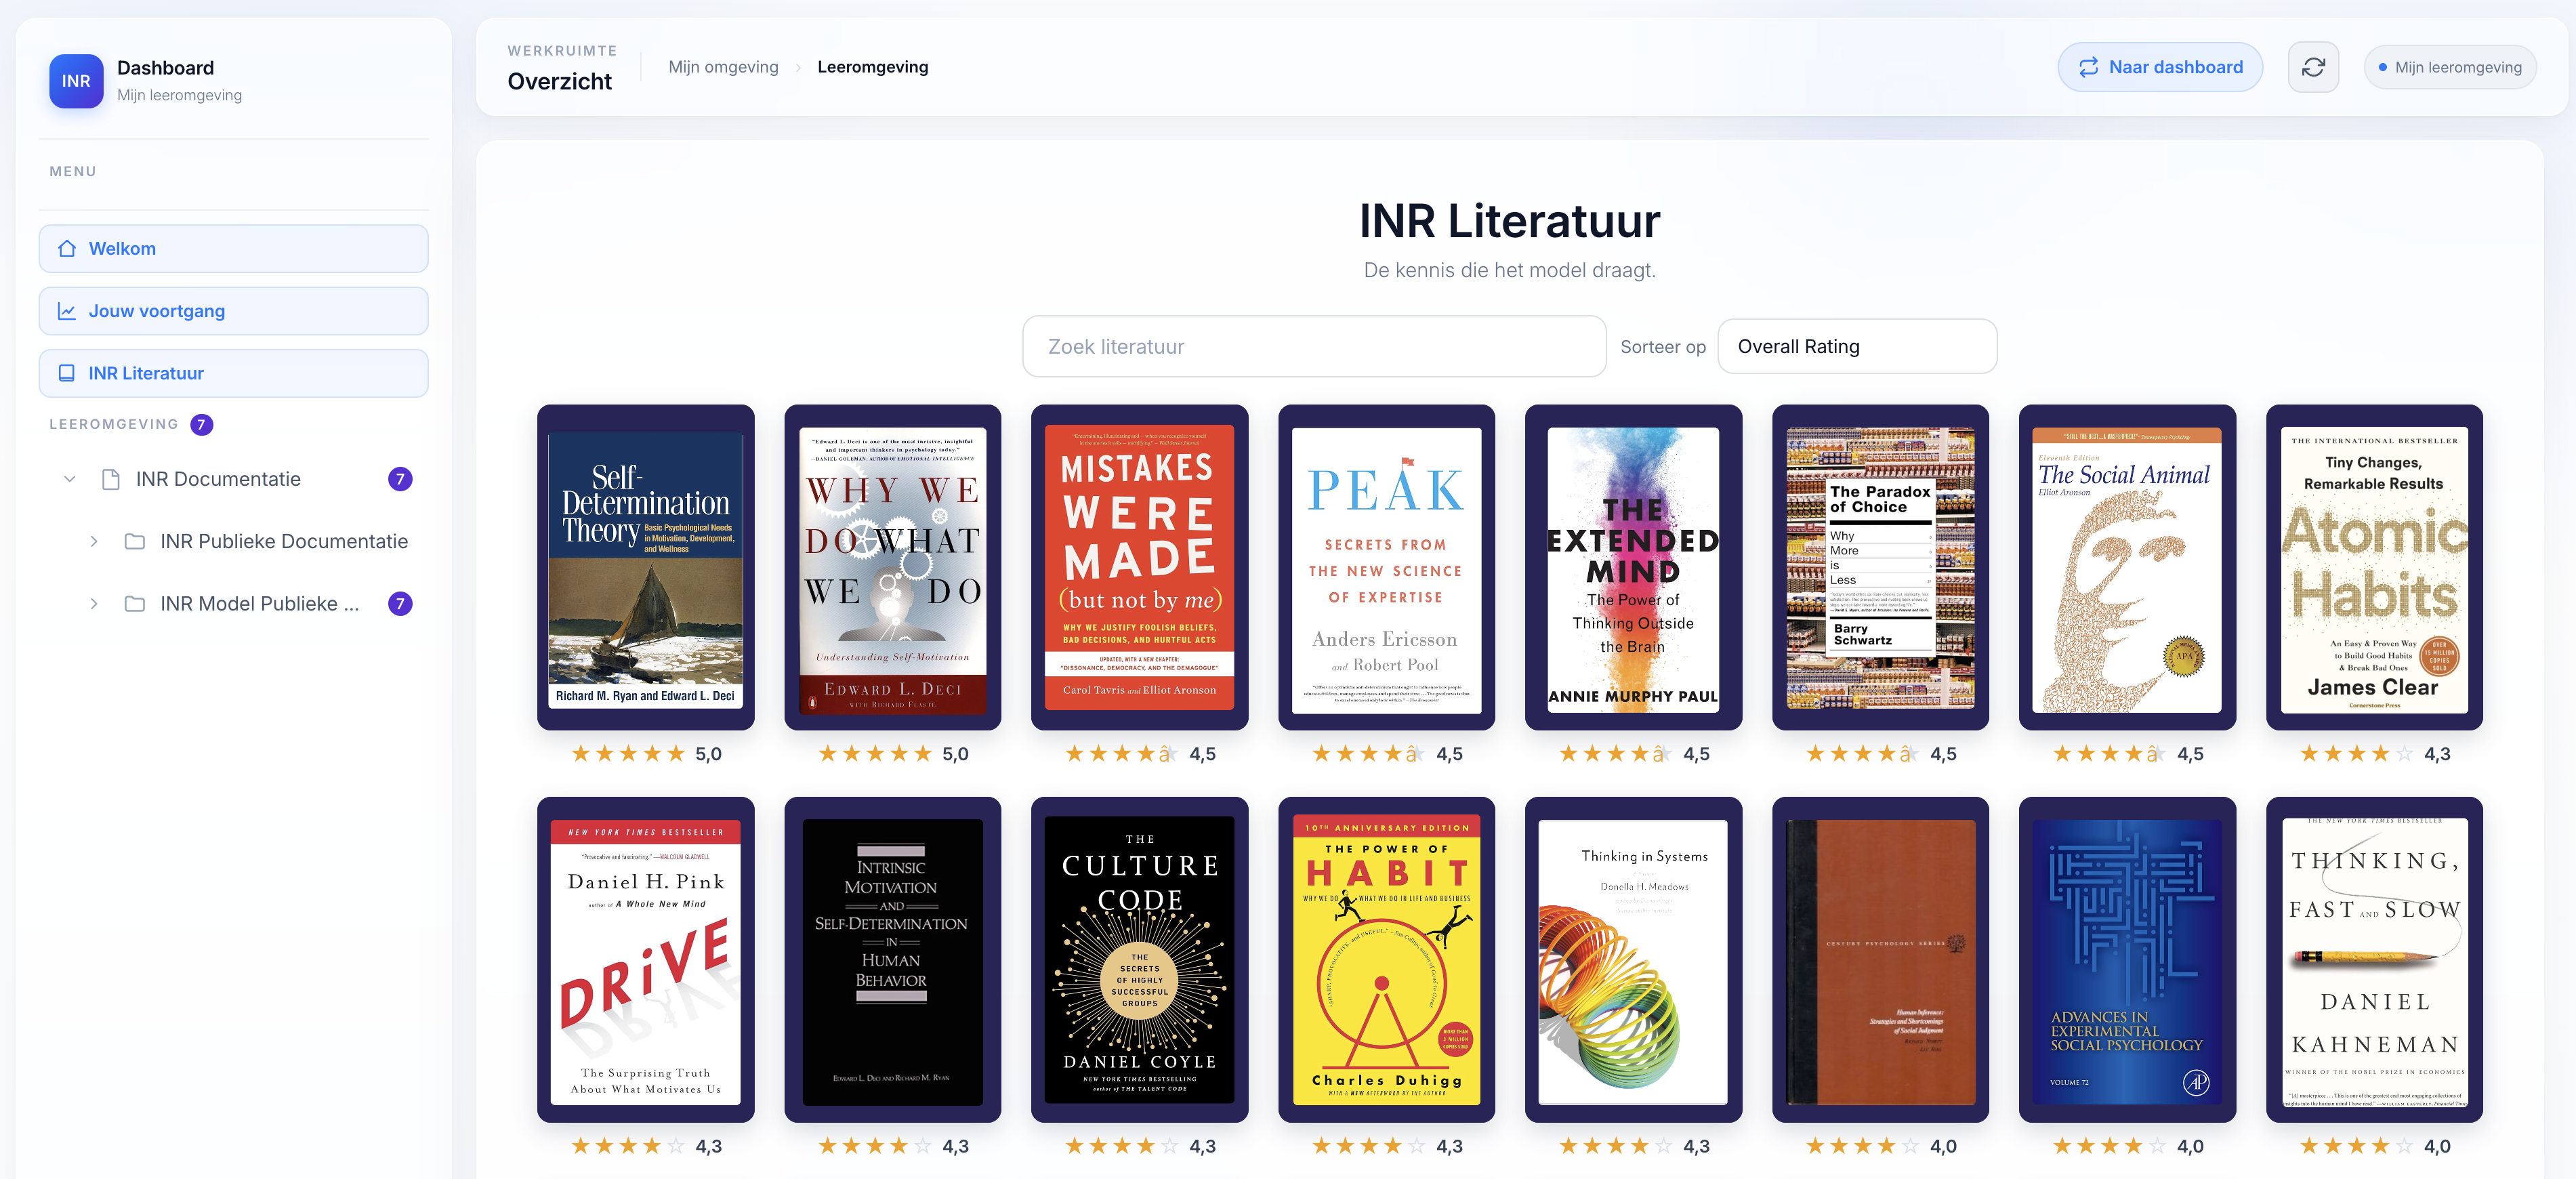The height and width of the screenshot is (1179, 2576).
Task: Open The Culture Code book cover
Action: (1139, 960)
